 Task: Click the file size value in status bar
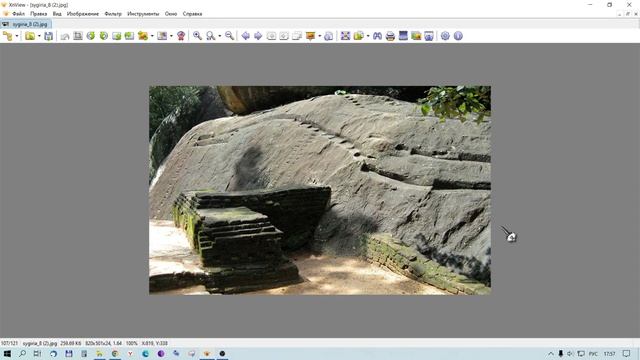(71, 343)
